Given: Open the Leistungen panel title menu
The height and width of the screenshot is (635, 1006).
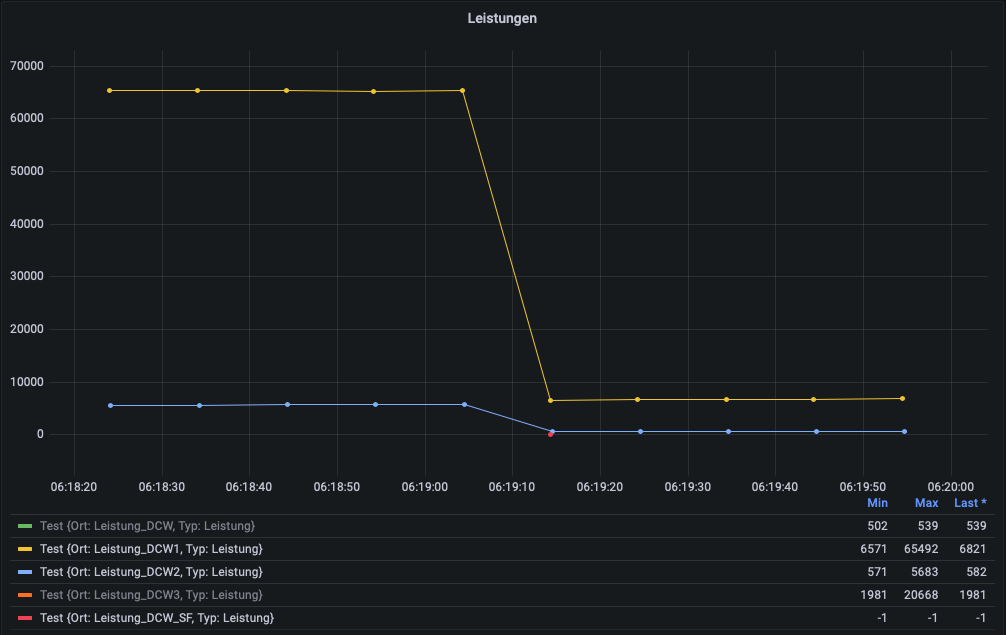Looking at the screenshot, I should pyautogui.click(x=502, y=19).
